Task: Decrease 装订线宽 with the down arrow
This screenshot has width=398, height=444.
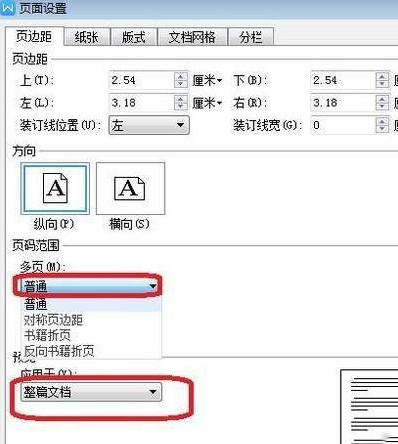Action: (382, 129)
